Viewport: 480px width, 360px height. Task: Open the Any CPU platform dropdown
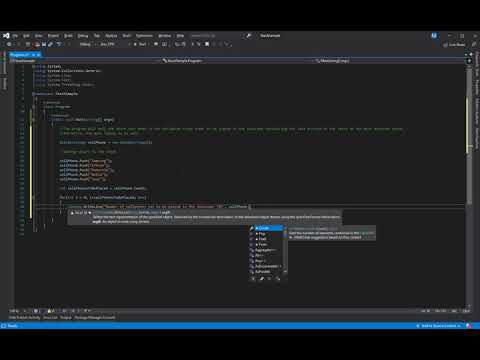(114, 44)
